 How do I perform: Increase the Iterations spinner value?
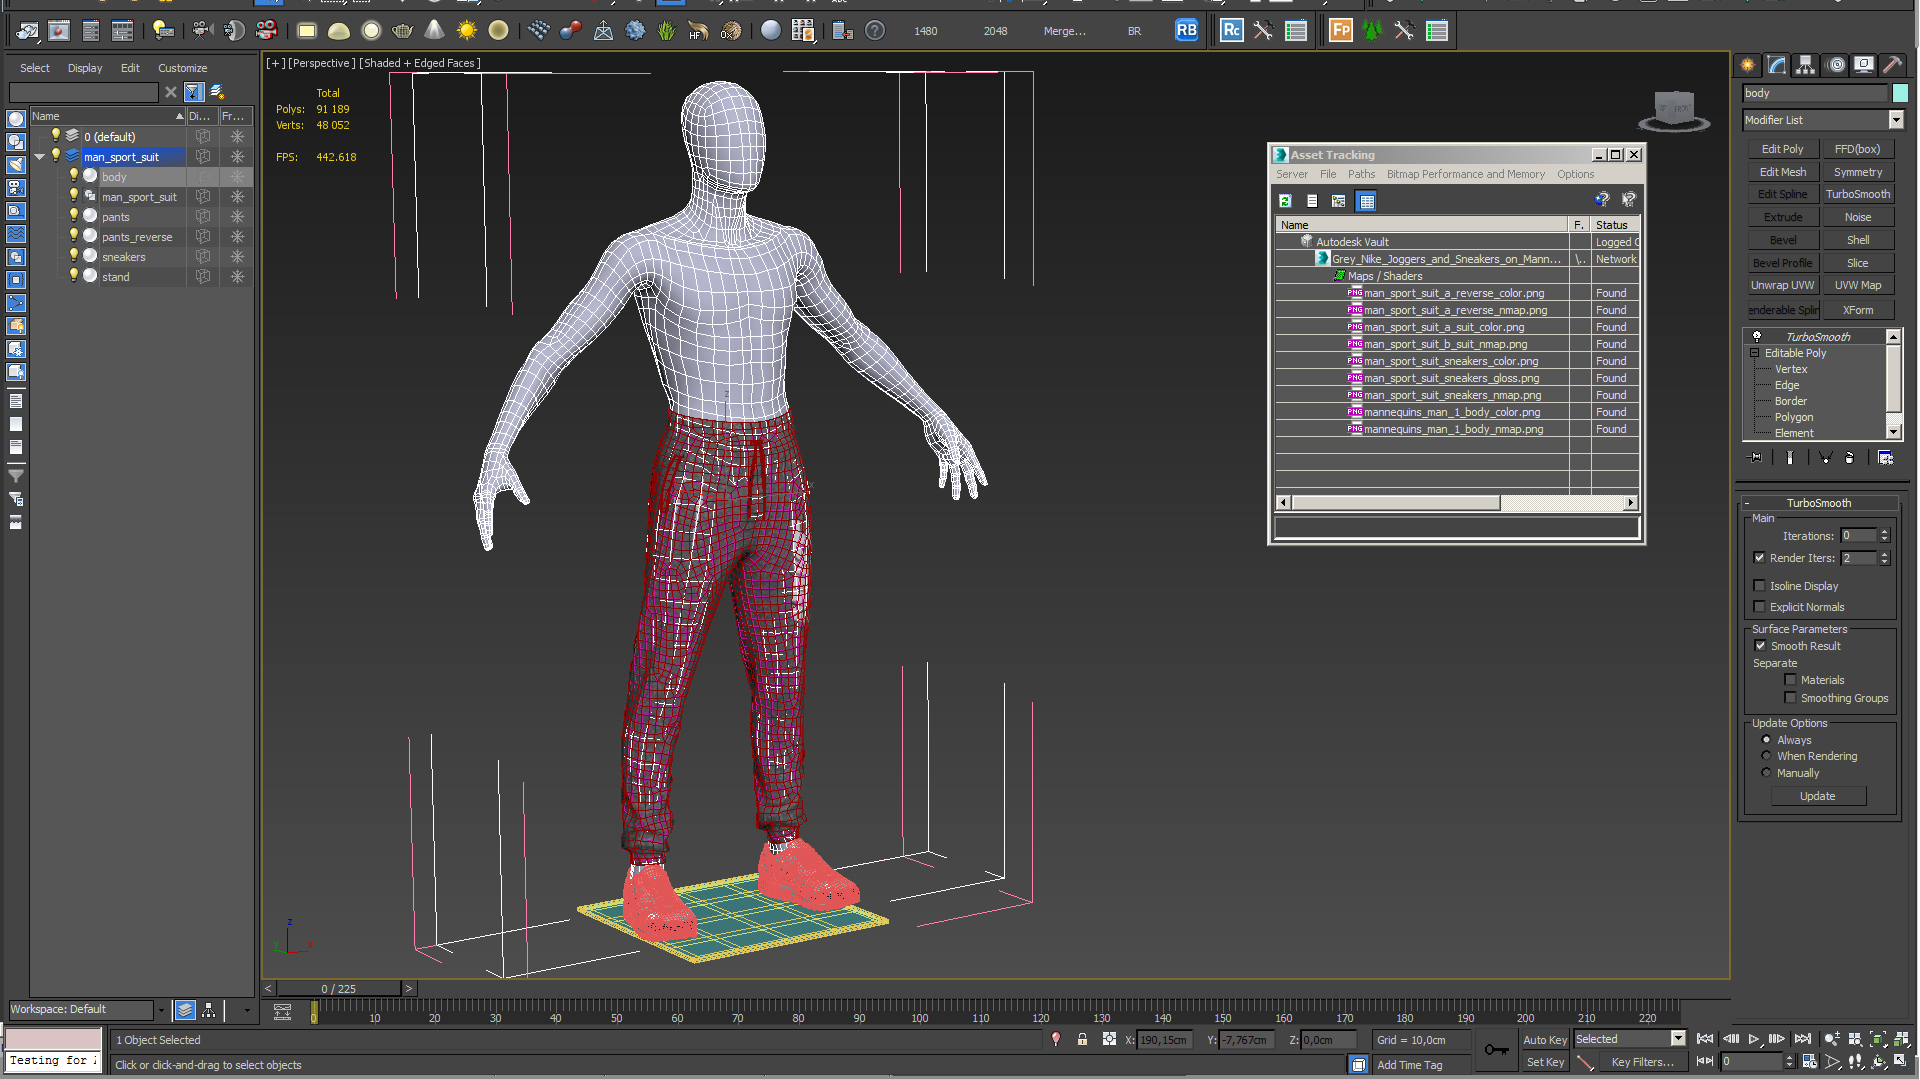point(1885,532)
